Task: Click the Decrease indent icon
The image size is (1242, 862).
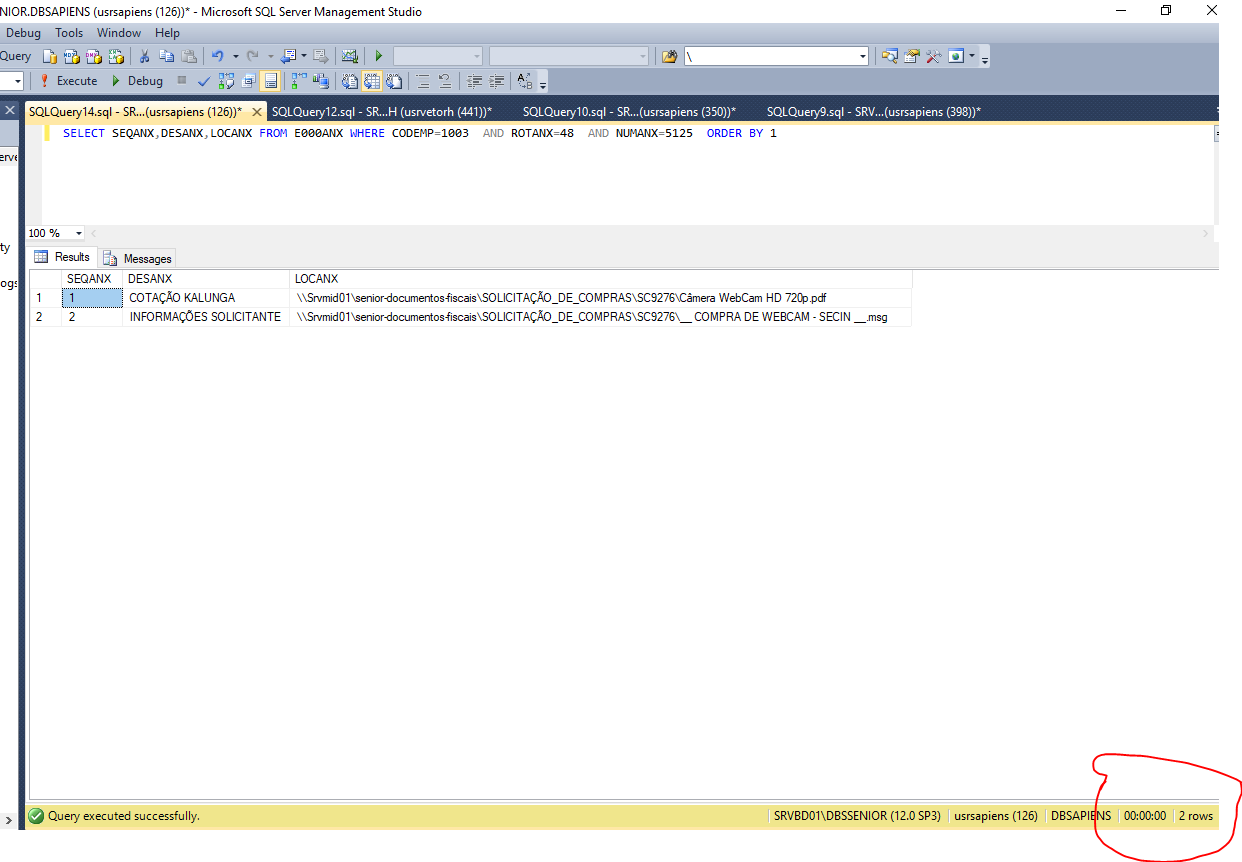Action: click(474, 81)
